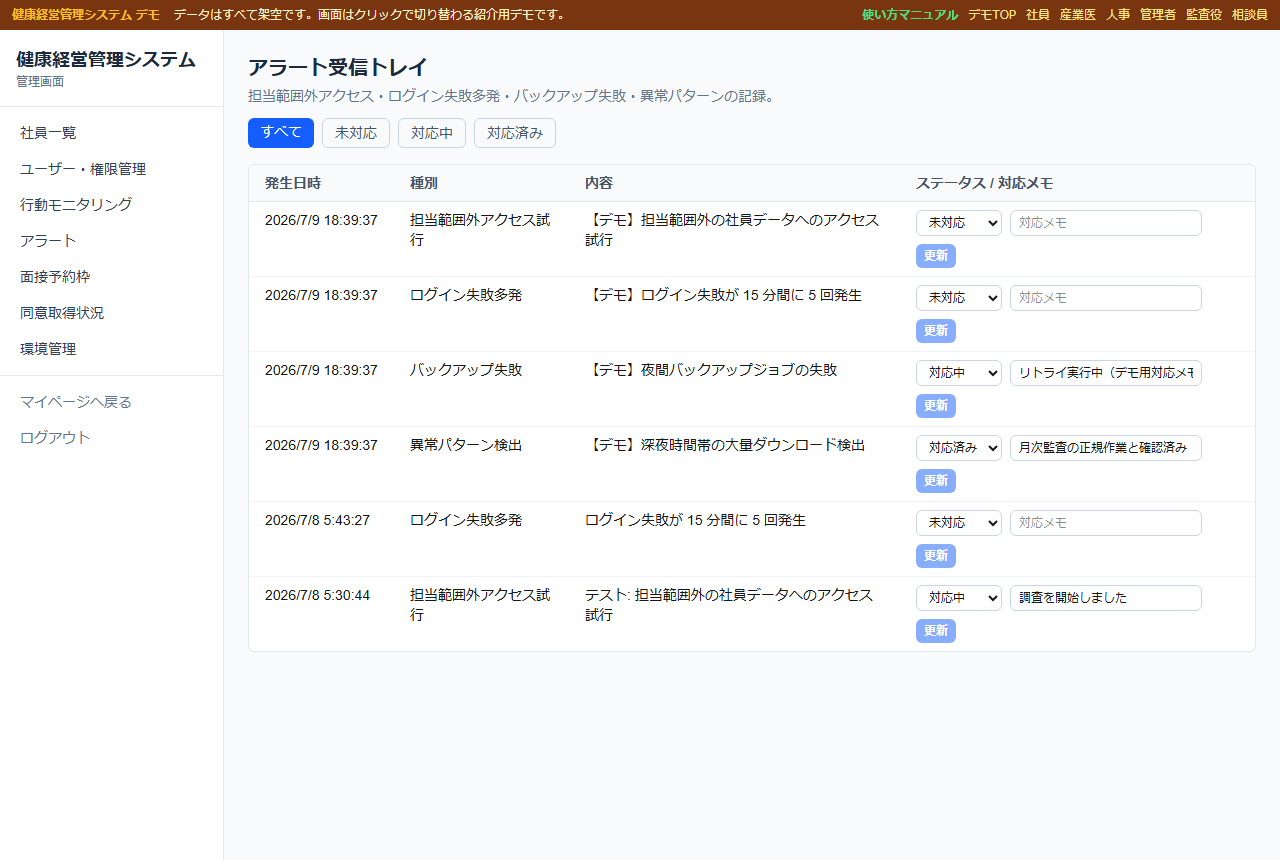Select the すべて filter tab
1280x860 pixels.
[x=281, y=133]
